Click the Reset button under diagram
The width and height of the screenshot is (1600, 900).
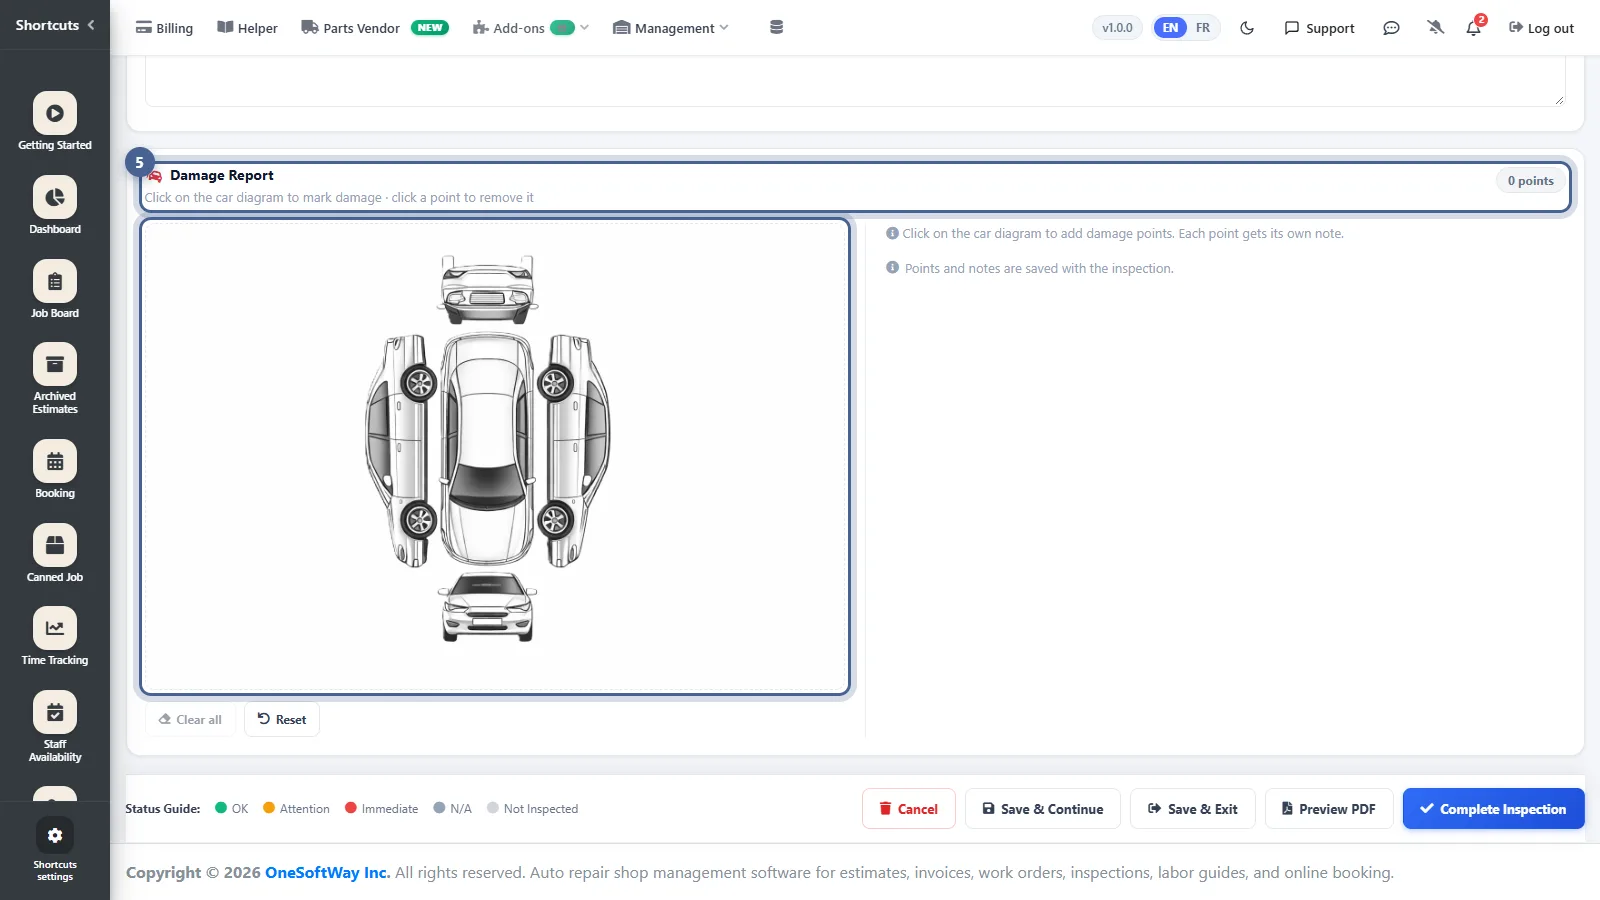282,719
